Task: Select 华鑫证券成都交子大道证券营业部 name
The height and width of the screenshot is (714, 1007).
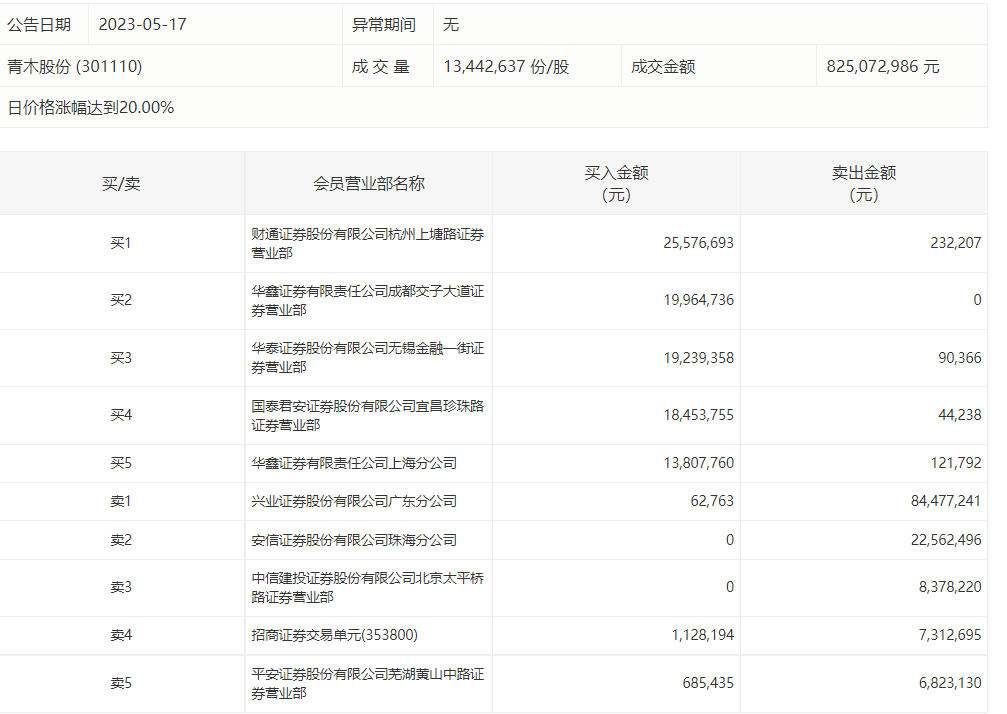Action: tap(367, 300)
